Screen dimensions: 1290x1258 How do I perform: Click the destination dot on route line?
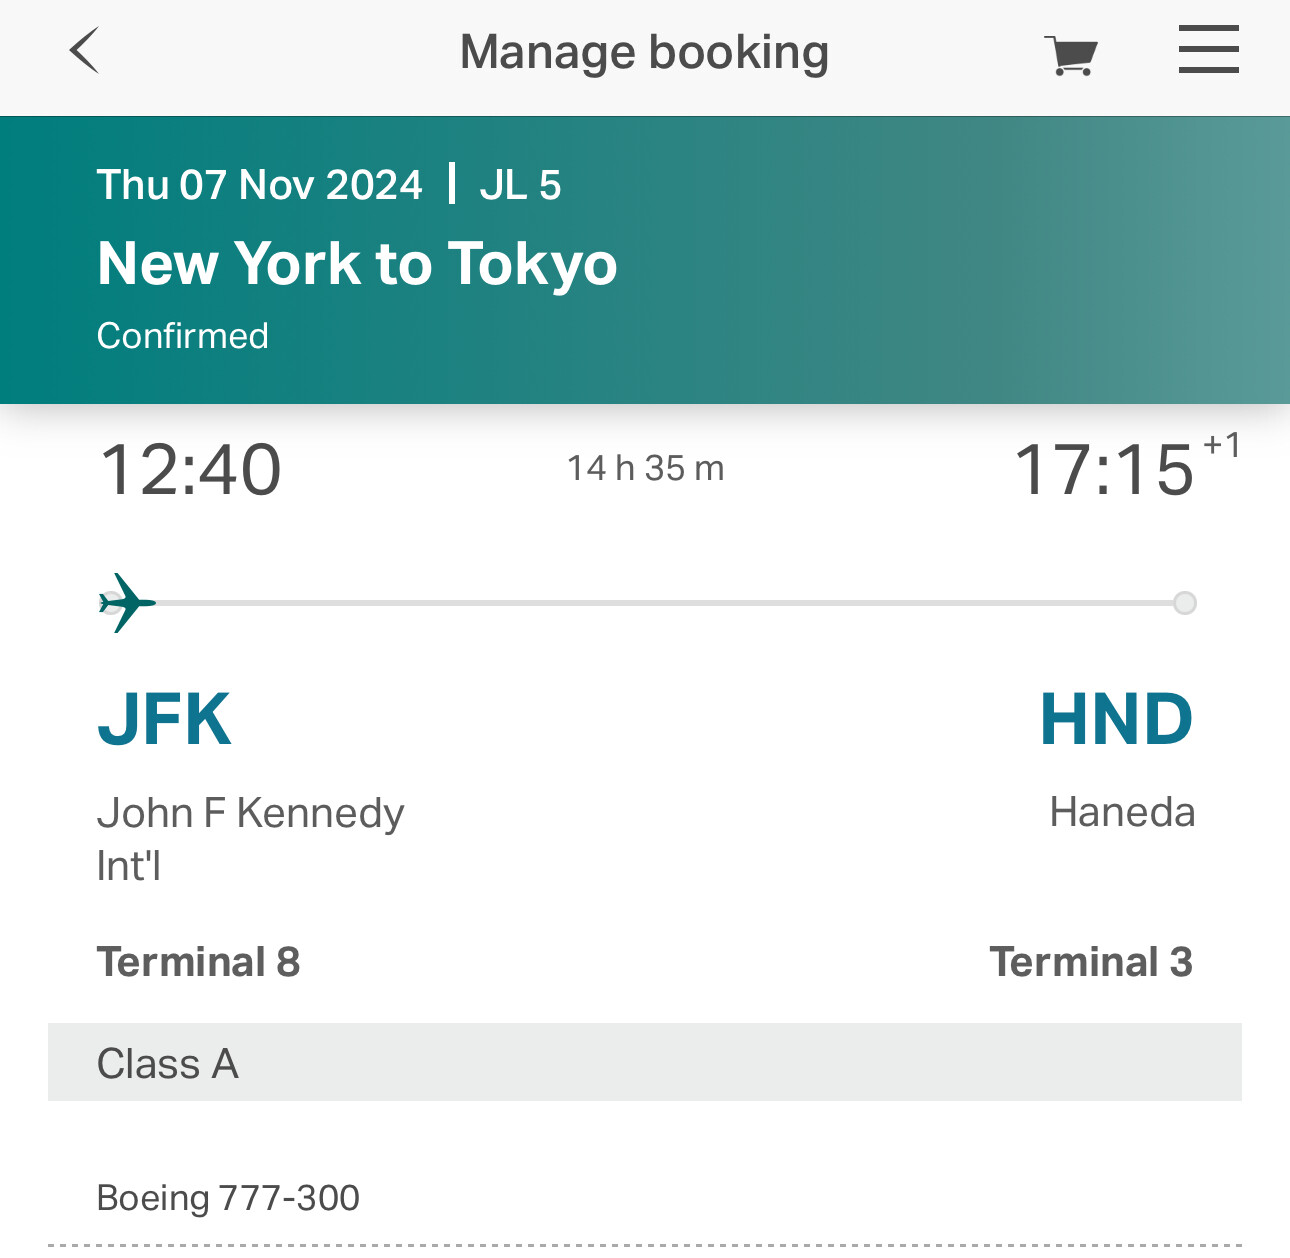1184,603
